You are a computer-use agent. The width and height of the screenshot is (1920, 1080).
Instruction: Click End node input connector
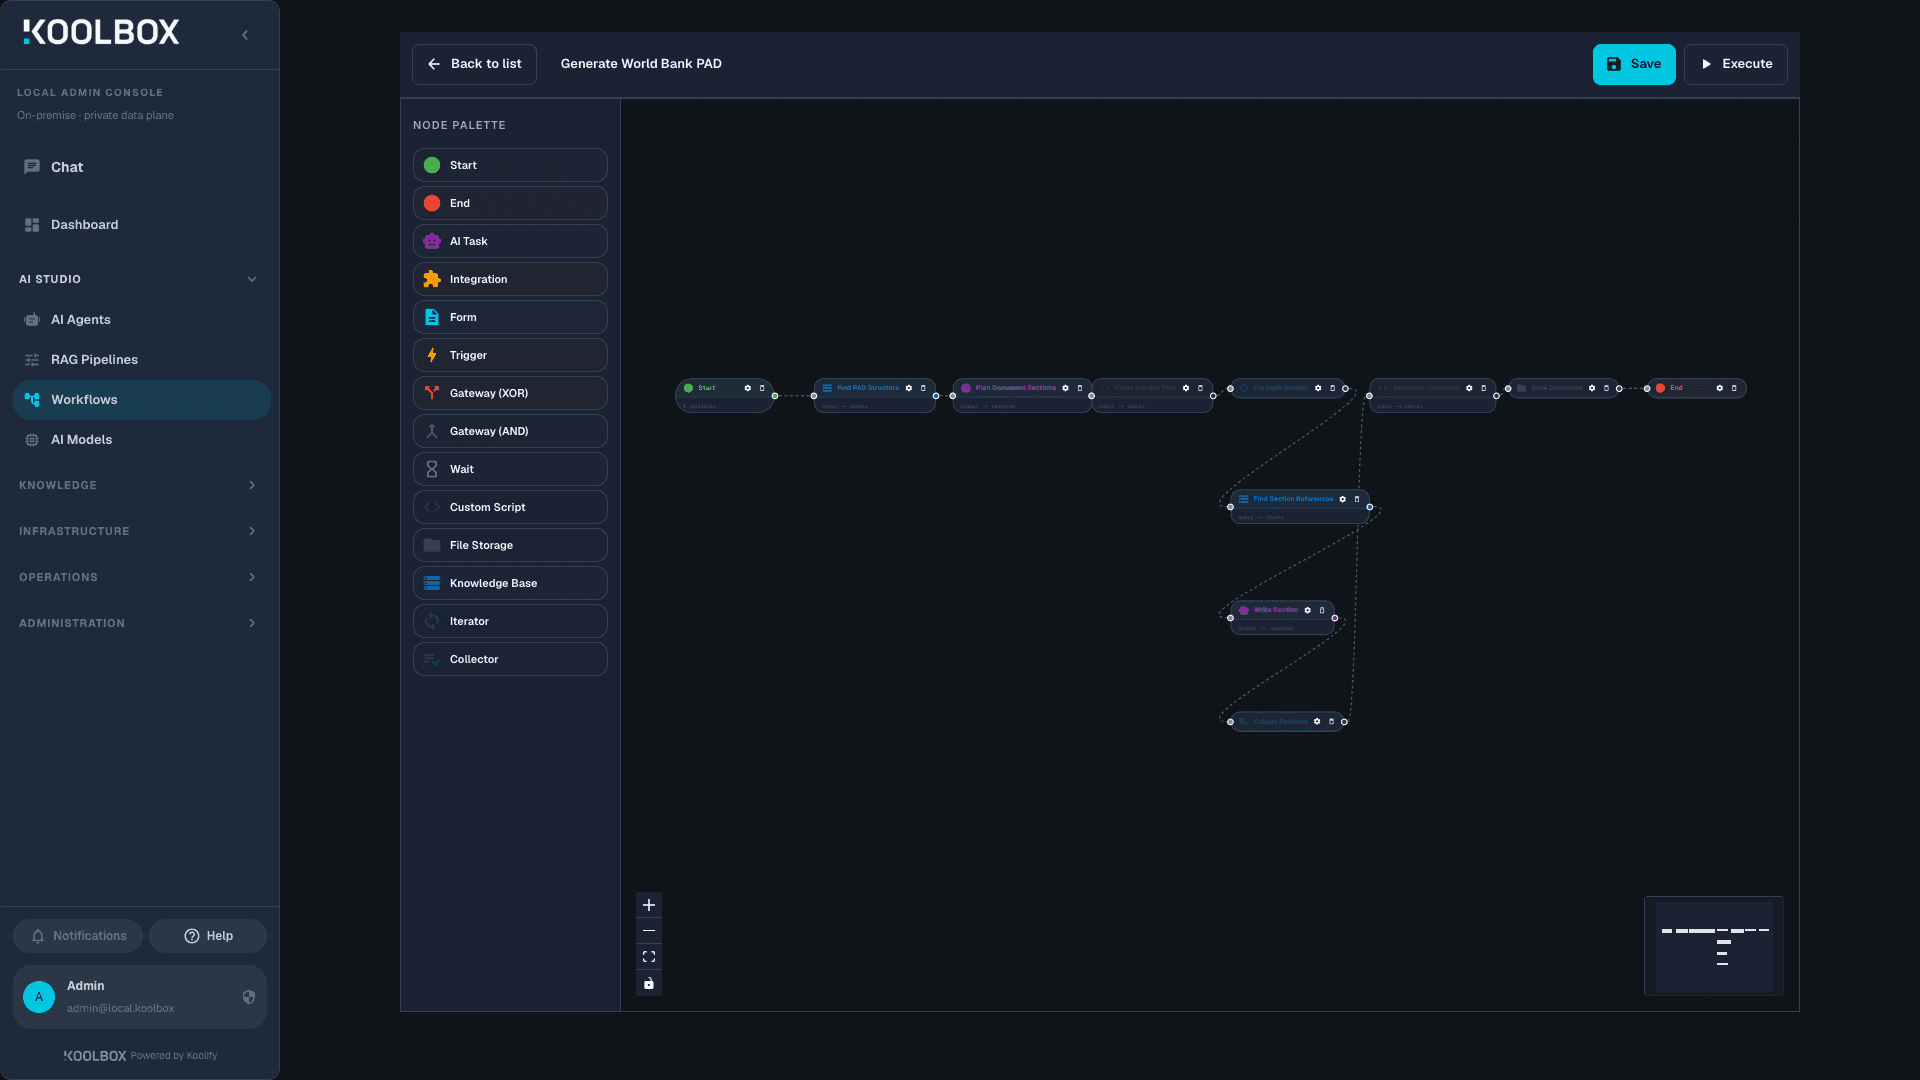coord(1647,389)
